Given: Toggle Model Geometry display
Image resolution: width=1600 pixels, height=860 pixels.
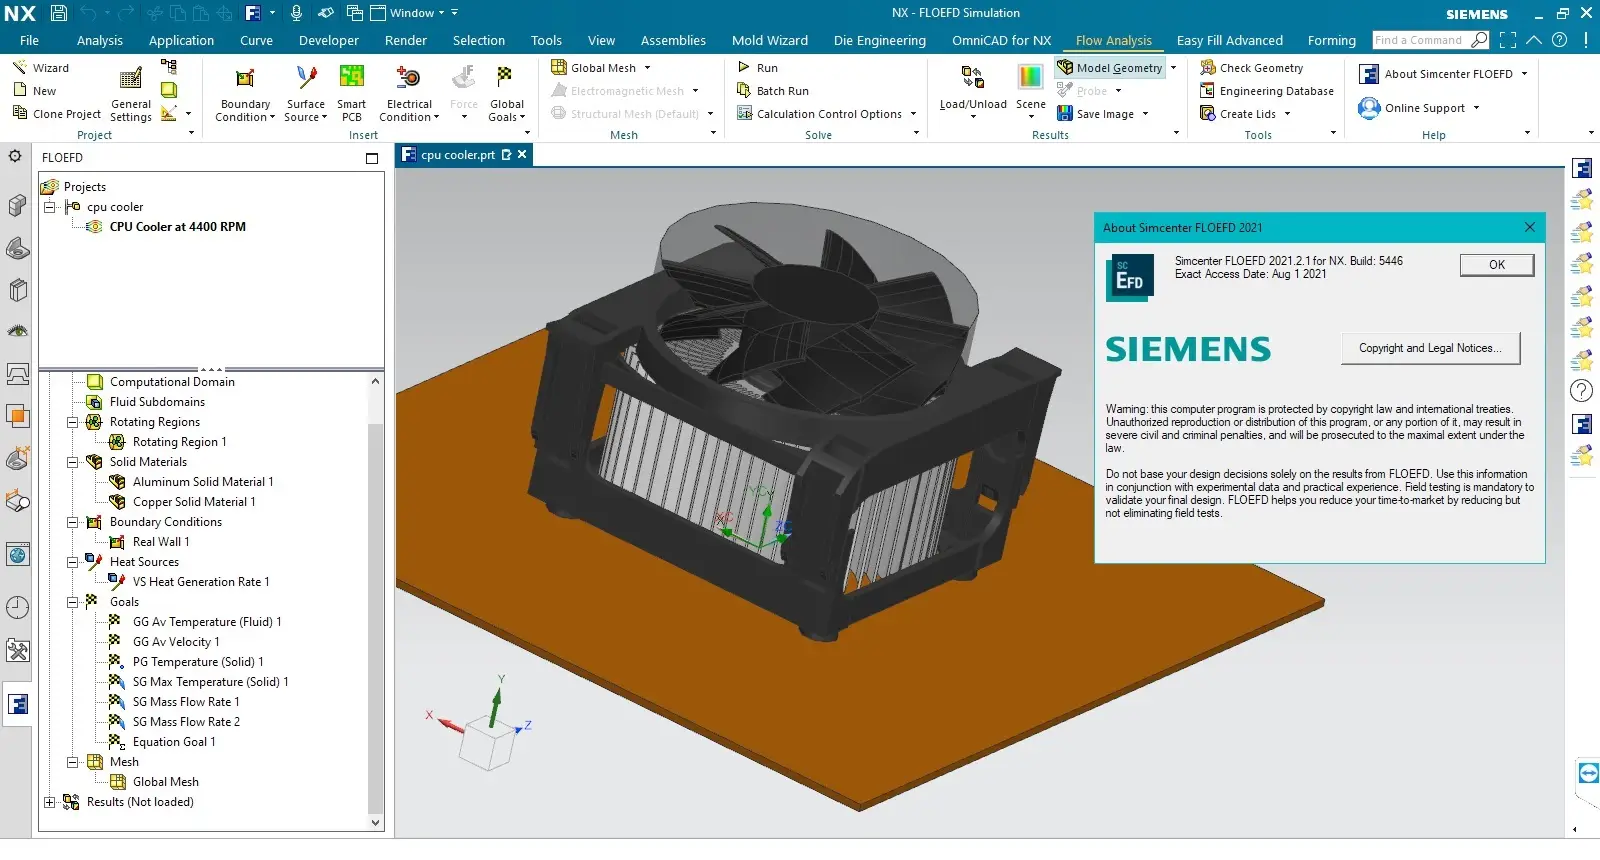Looking at the screenshot, I should (1110, 68).
